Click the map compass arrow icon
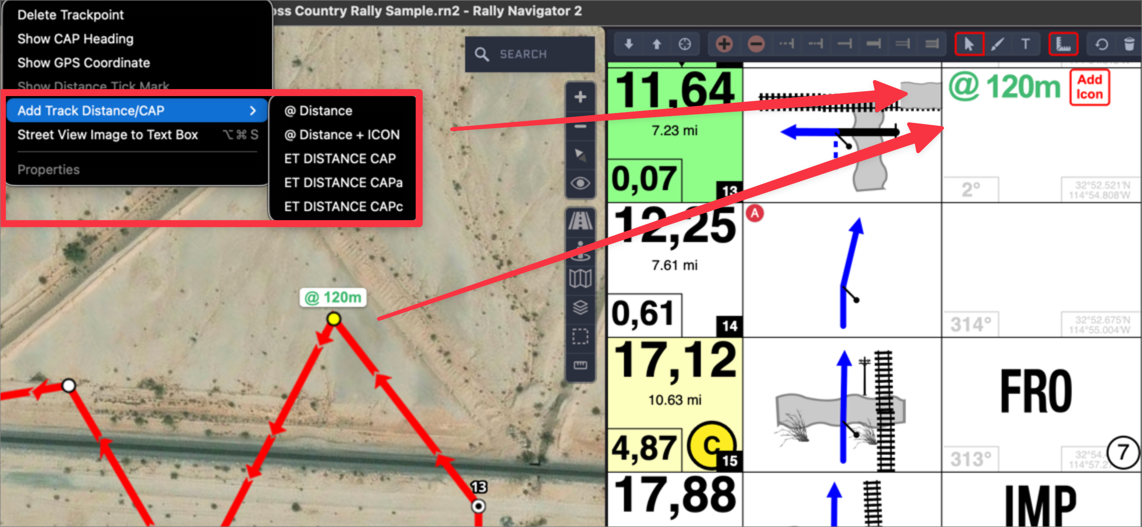This screenshot has width=1142, height=527. 580,154
